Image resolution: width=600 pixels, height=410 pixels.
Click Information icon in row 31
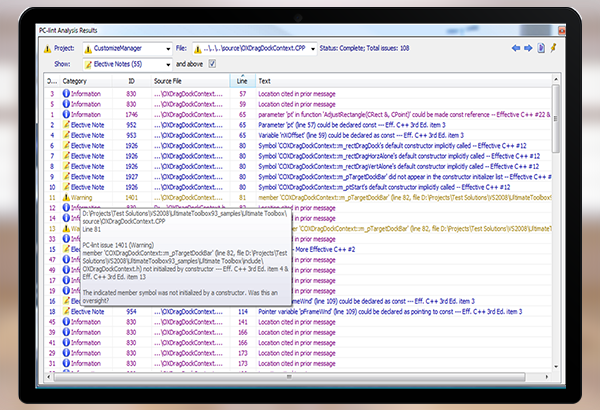(66, 363)
